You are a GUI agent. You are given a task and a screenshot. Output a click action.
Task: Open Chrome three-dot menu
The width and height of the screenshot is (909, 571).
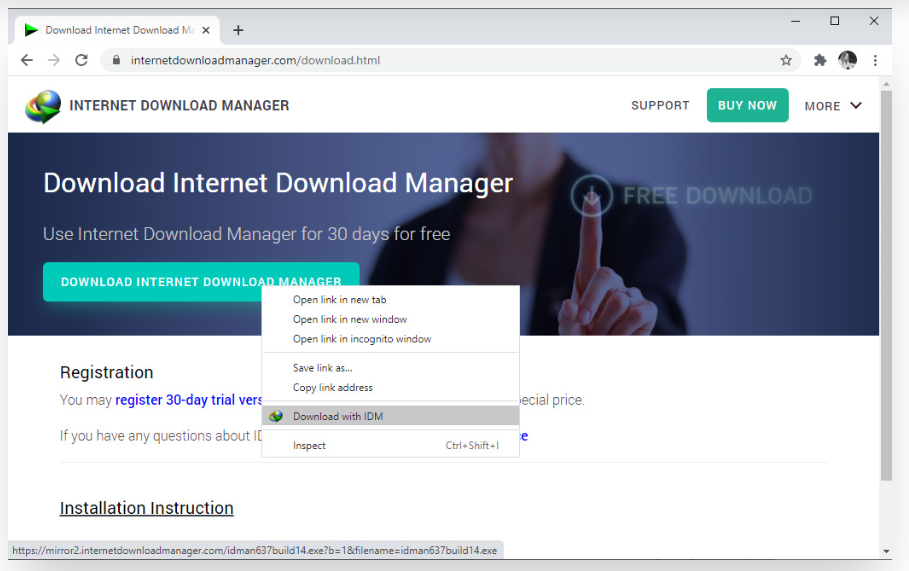875,60
